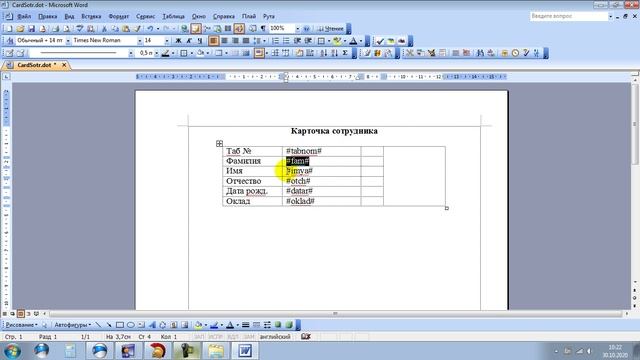Image resolution: width=640 pixels, height=360 pixels.
Task: Select the Line drawing tool
Action: click(x=98, y=325)
